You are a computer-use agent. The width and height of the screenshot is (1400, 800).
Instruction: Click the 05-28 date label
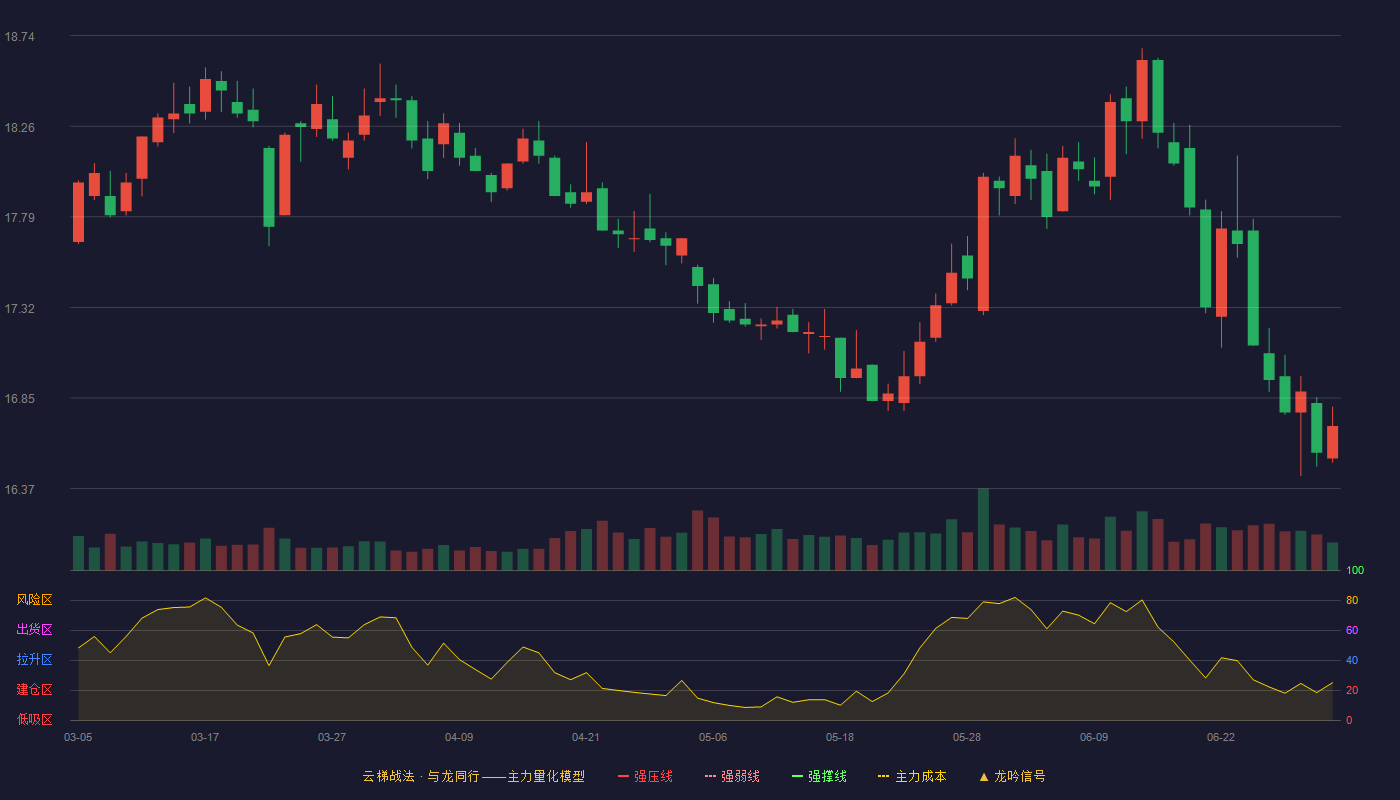(x=967, y=737)
